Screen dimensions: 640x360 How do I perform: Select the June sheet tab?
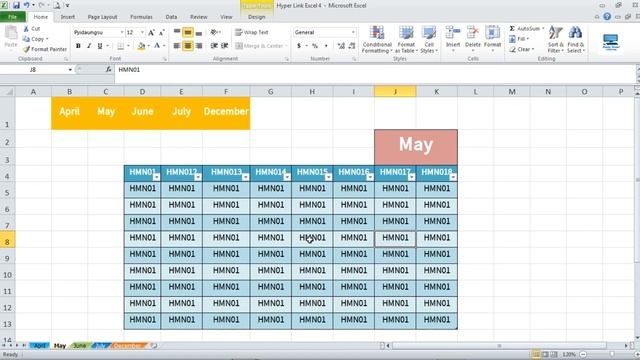pos(80,346)
